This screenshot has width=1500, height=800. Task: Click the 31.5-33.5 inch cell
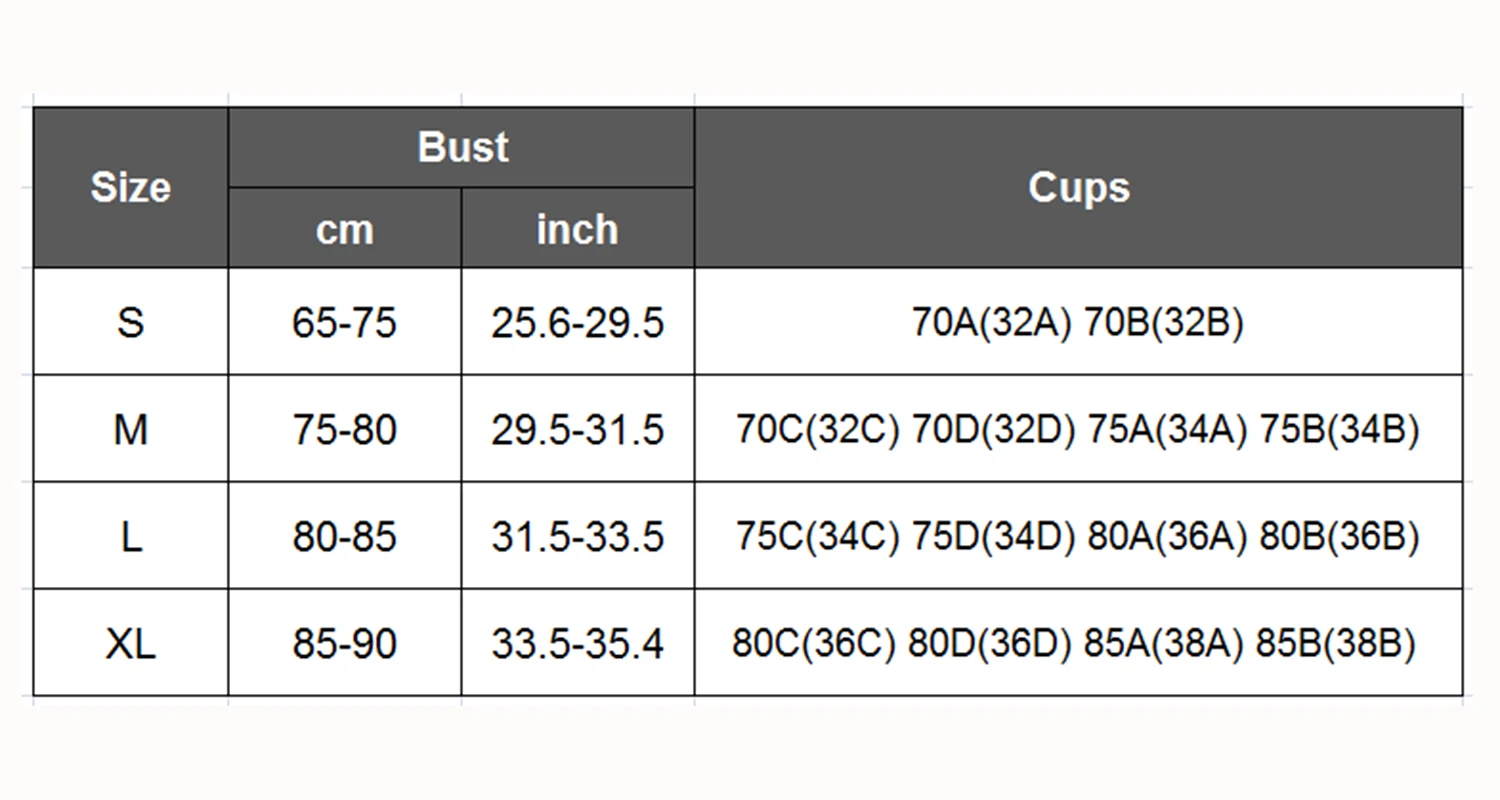[578, 536]
